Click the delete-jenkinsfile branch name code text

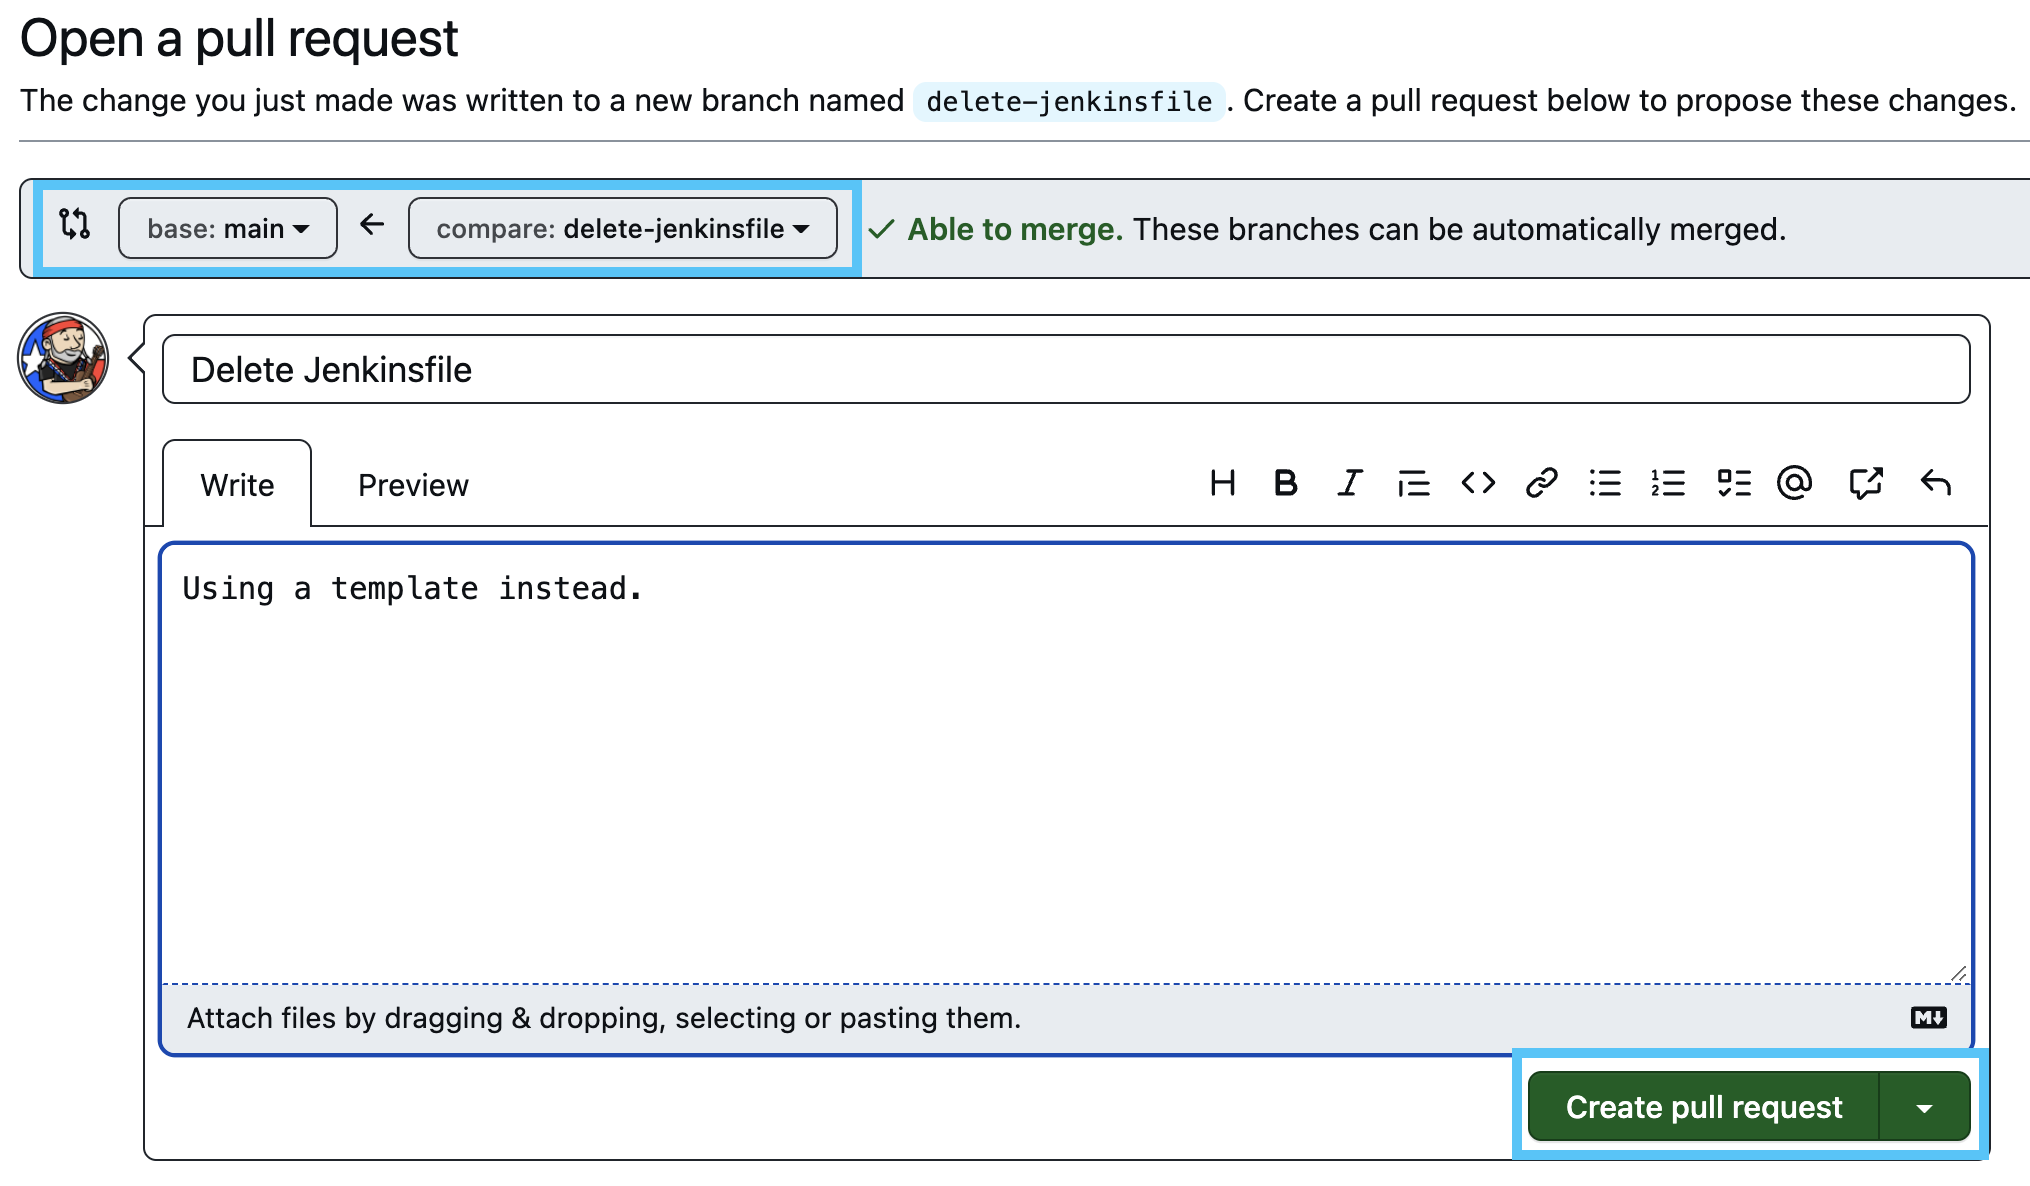1069,102
